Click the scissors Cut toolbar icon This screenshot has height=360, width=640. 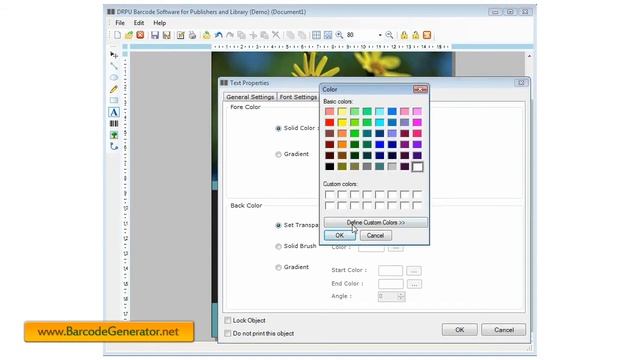276,35
